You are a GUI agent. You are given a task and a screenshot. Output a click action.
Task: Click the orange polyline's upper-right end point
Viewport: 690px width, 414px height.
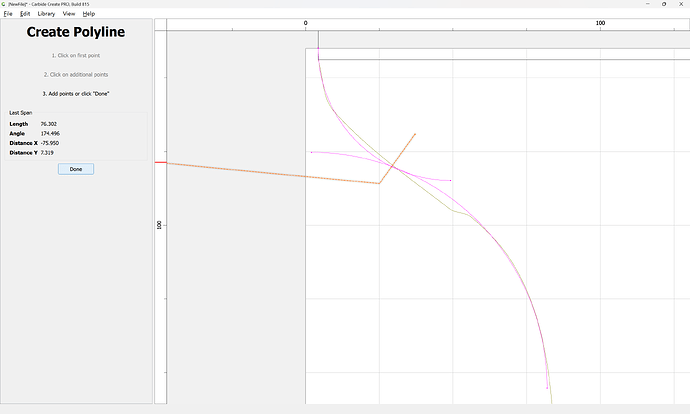click(x=415, y=133)
